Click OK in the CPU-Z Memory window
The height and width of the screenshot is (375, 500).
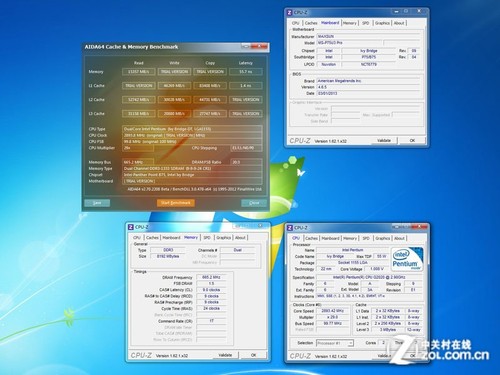pos(253,355)
